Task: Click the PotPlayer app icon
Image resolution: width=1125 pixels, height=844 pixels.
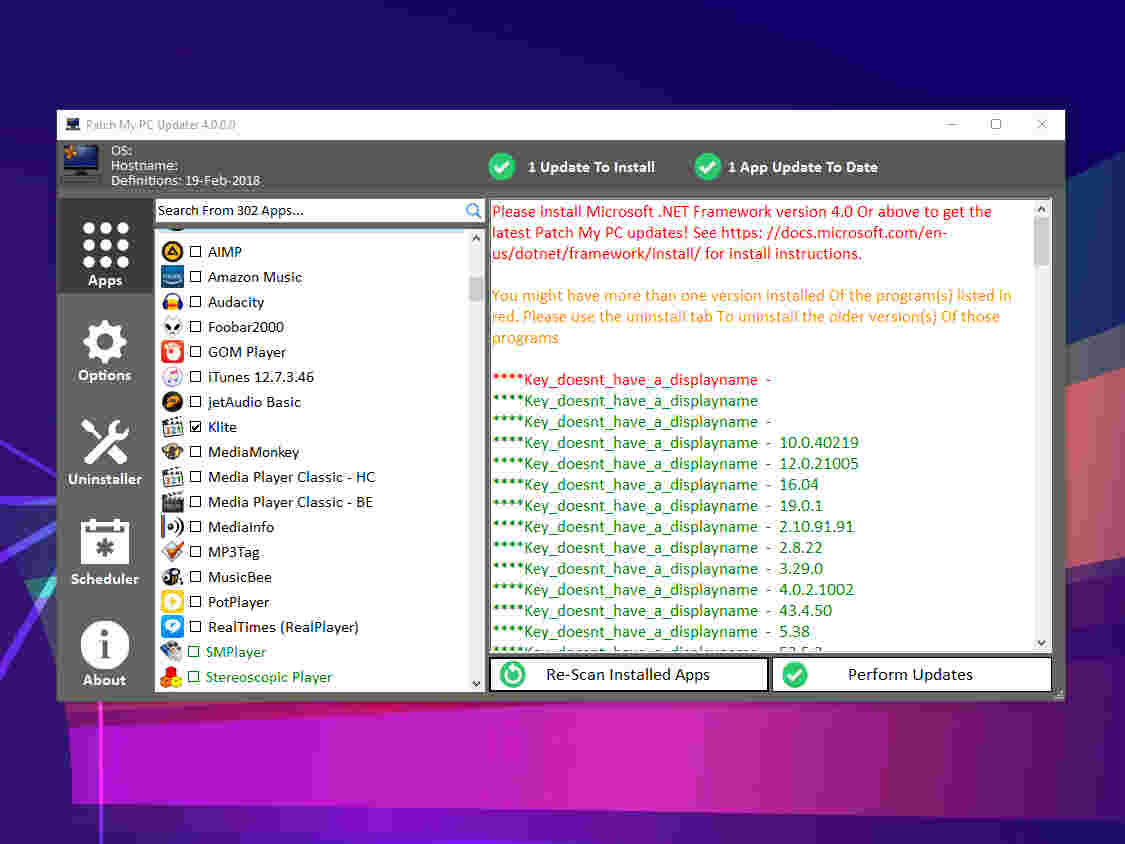Action: point(172,601)
